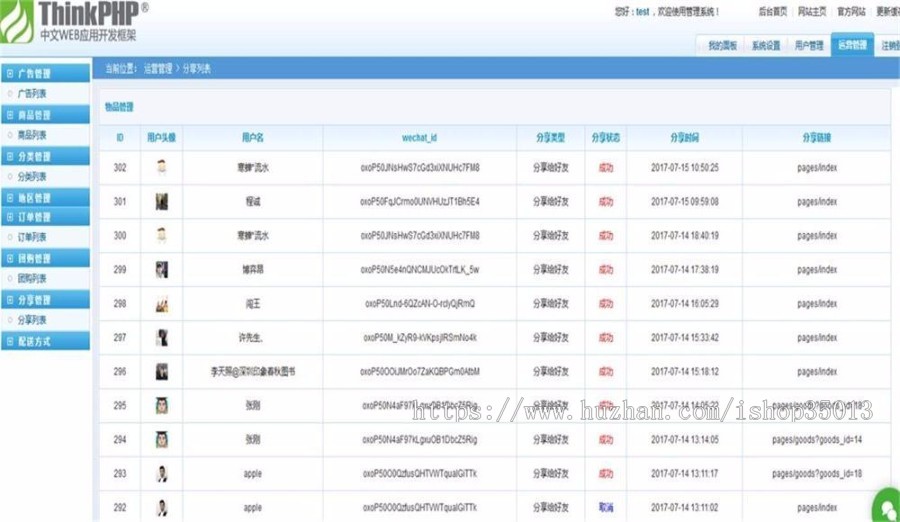The width and height of the screenshot is (900, 522).
Task: Open 团购列表 in the sidebar
Action: [32, 279]
